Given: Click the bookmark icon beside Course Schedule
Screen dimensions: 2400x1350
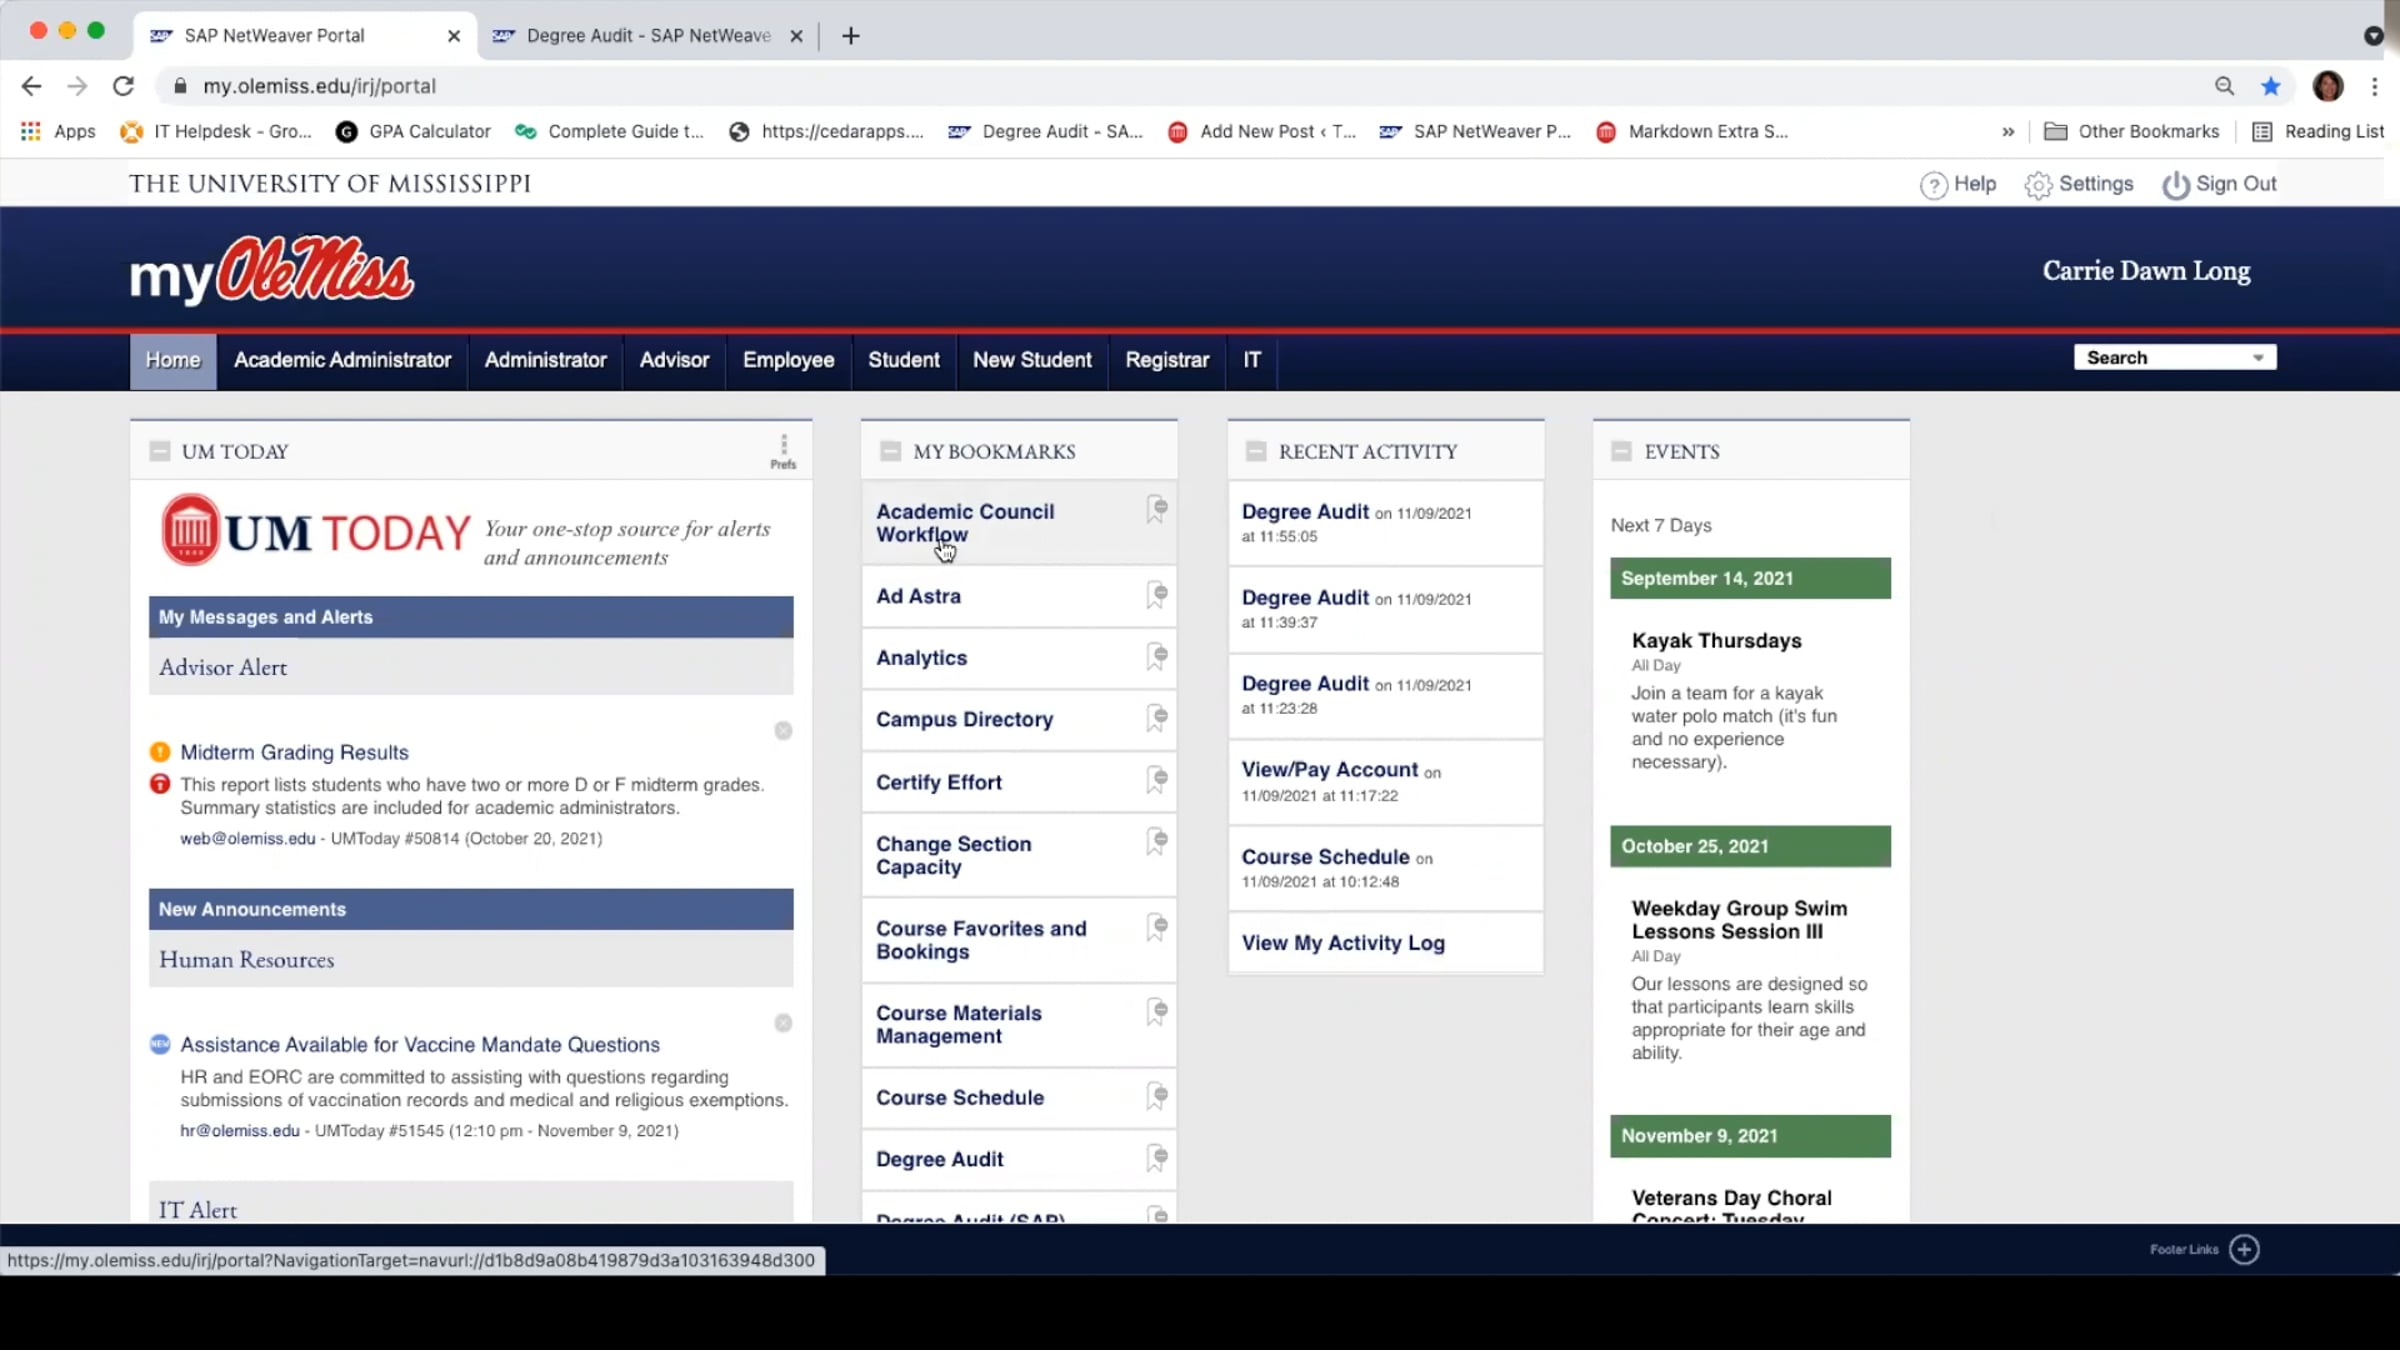Looking at the screenshot, I should coord(1157,1096).
